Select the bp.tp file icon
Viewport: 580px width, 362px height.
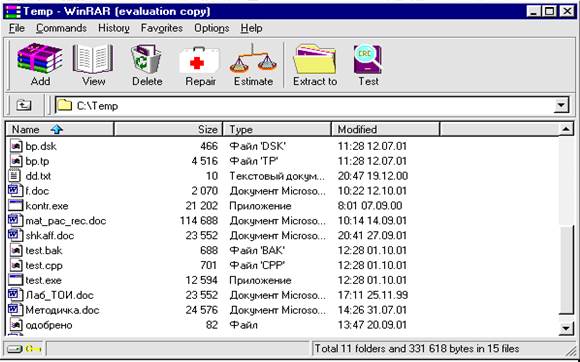[x=16, y=161]
